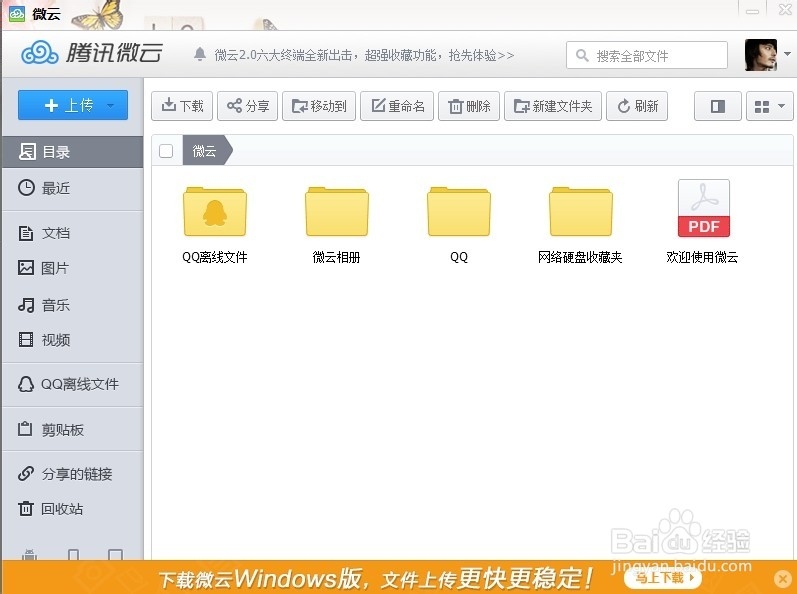Image resolution: width=797 pixels, height=594 pixels.
Task: Click the 刷新 refresh toolbar button
Action: [637, 106]
